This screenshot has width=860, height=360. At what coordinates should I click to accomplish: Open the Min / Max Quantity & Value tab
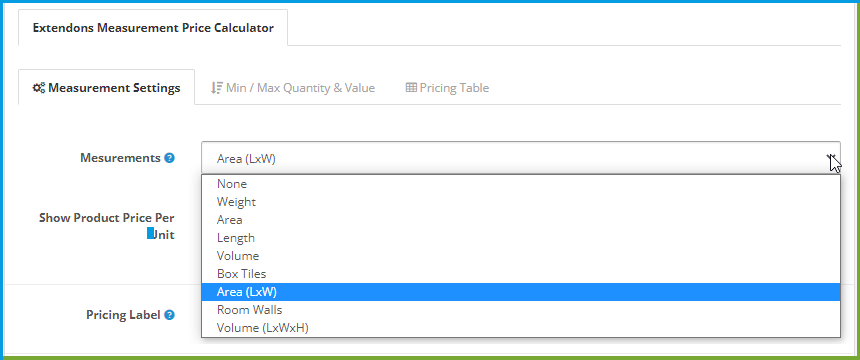click(x=293, y=88)
